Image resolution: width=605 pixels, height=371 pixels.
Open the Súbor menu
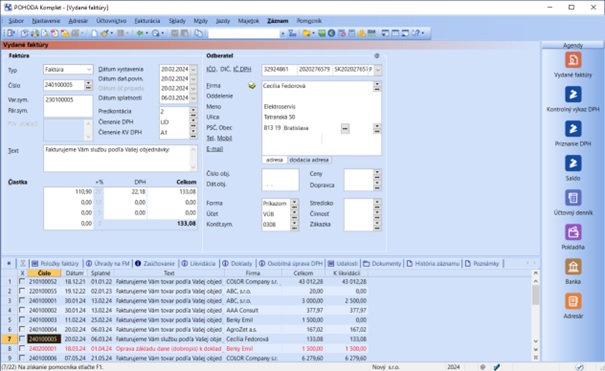click(16, 21)
